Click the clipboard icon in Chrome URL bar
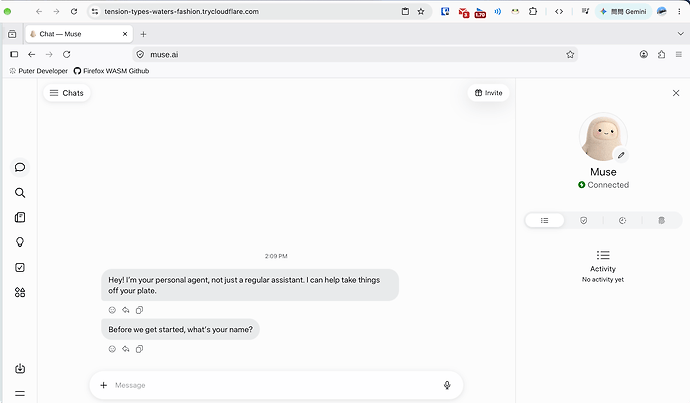The image size is (690, 403). [405, 12]
